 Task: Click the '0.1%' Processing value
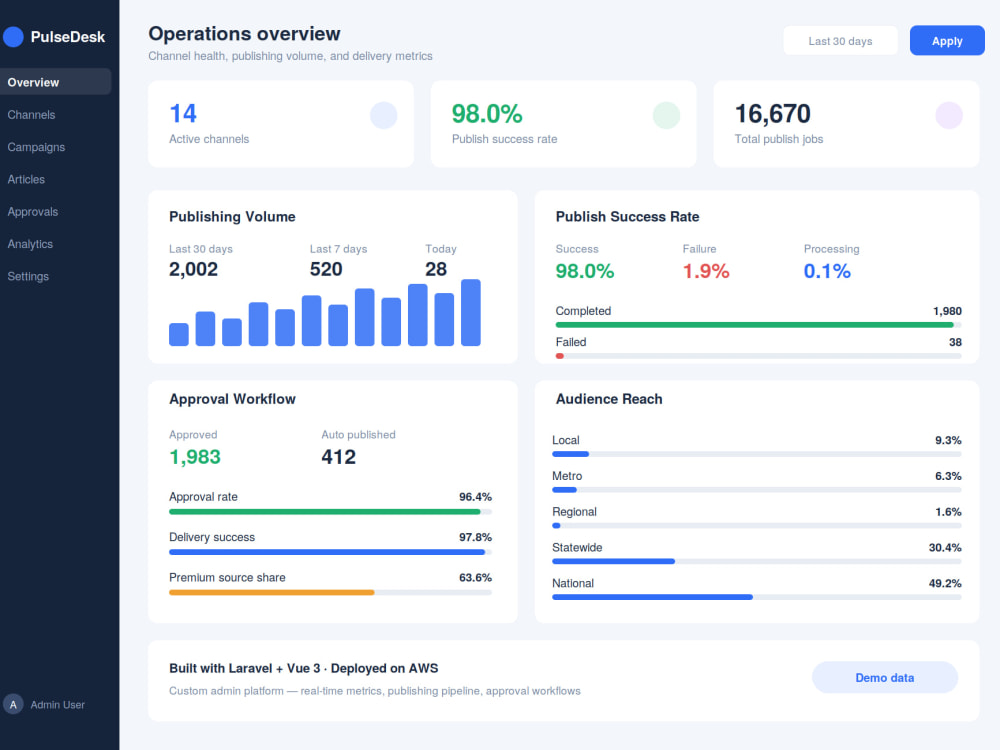(x=827, y=271)
